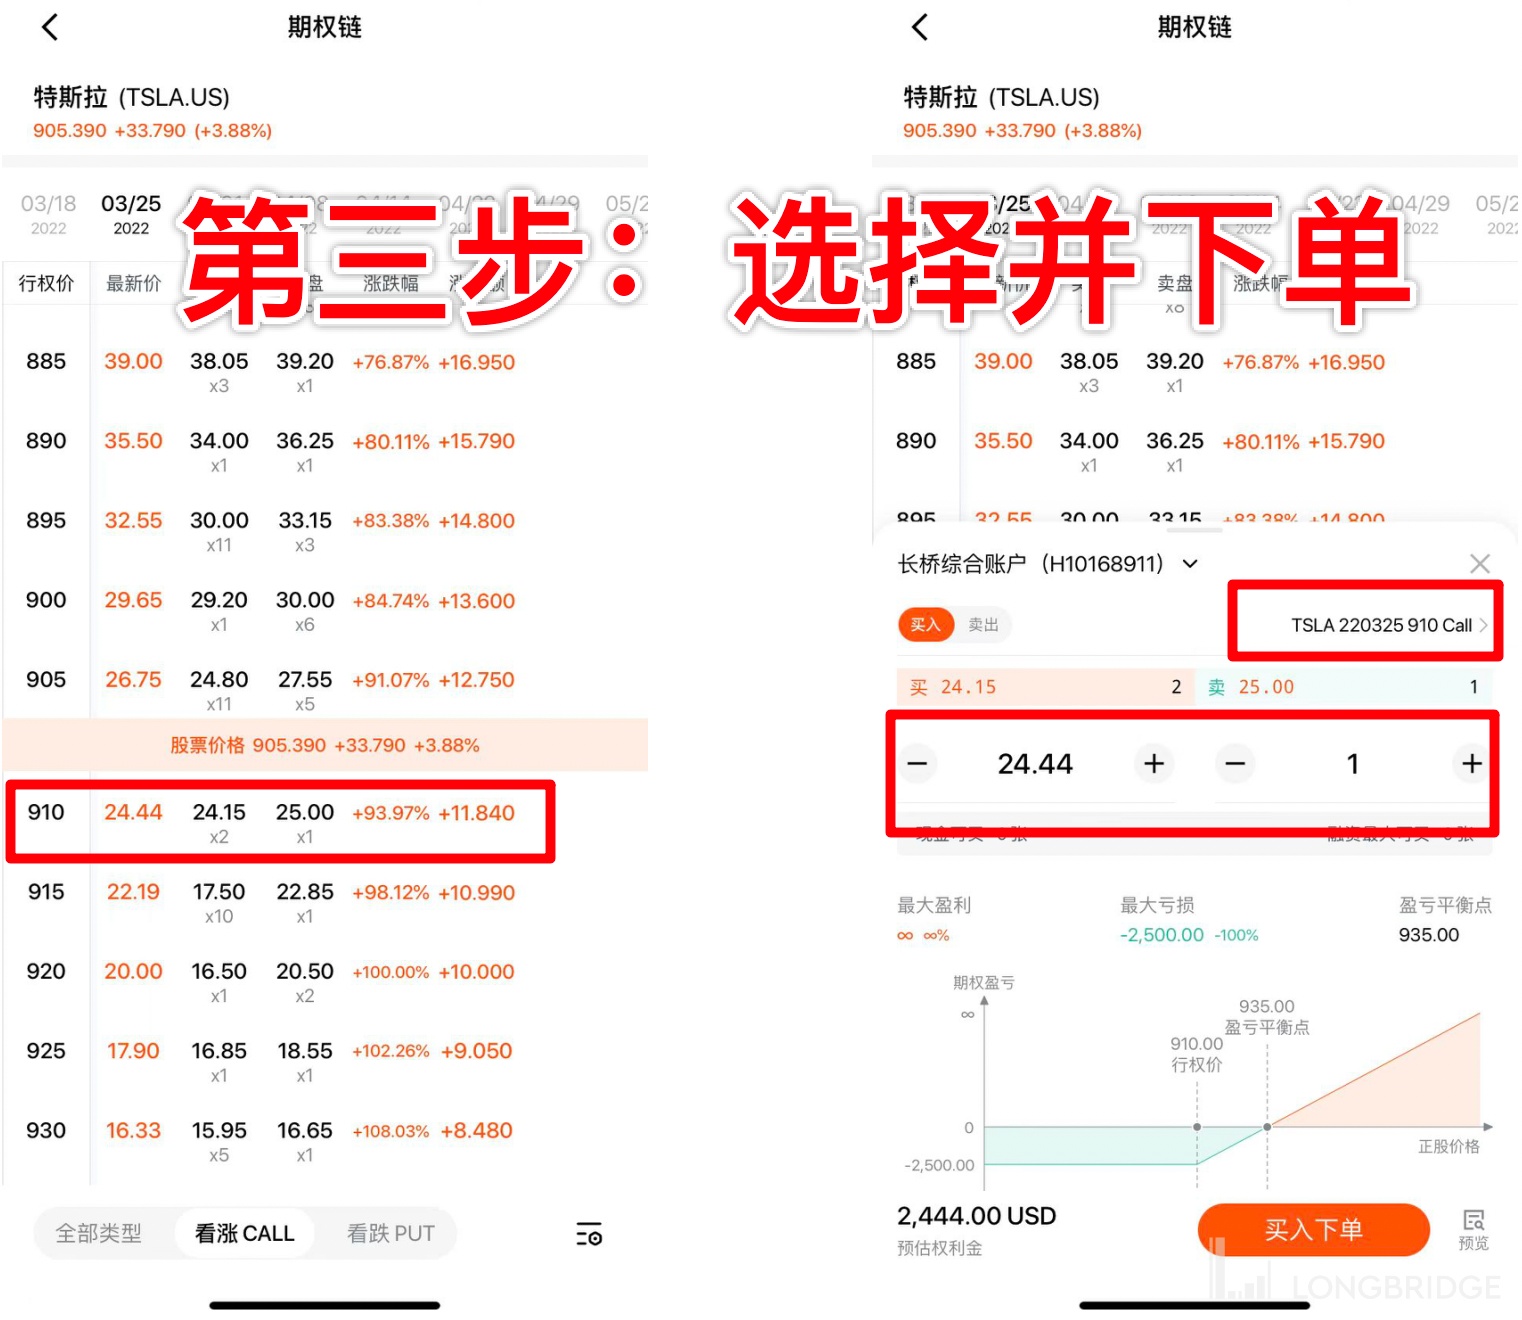
Task: Decrease contract quantity with minus button
Action: (x=1235, y=764)
